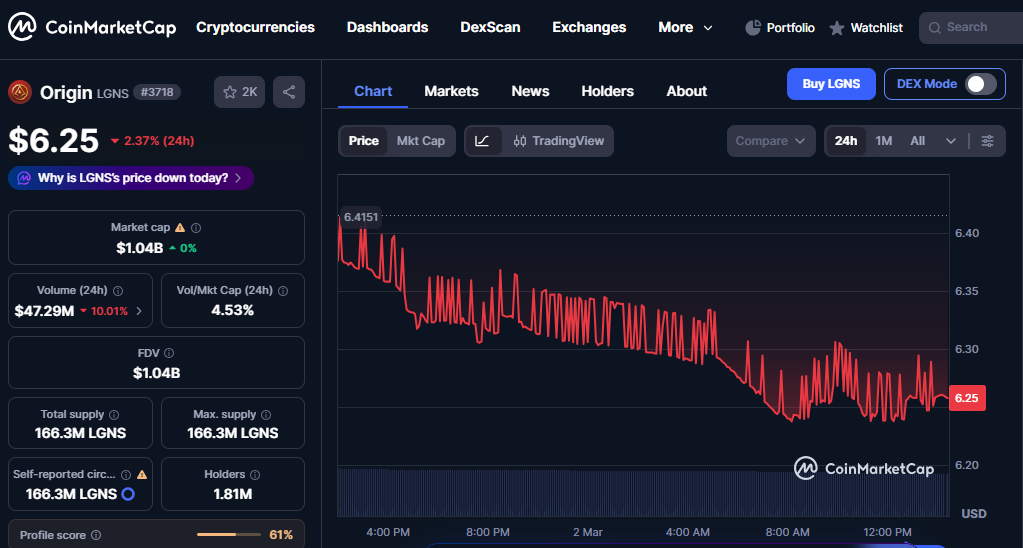Click the Origin LGNS coin logo
Screen dimensions: 1023x548
tap(20, 92)
